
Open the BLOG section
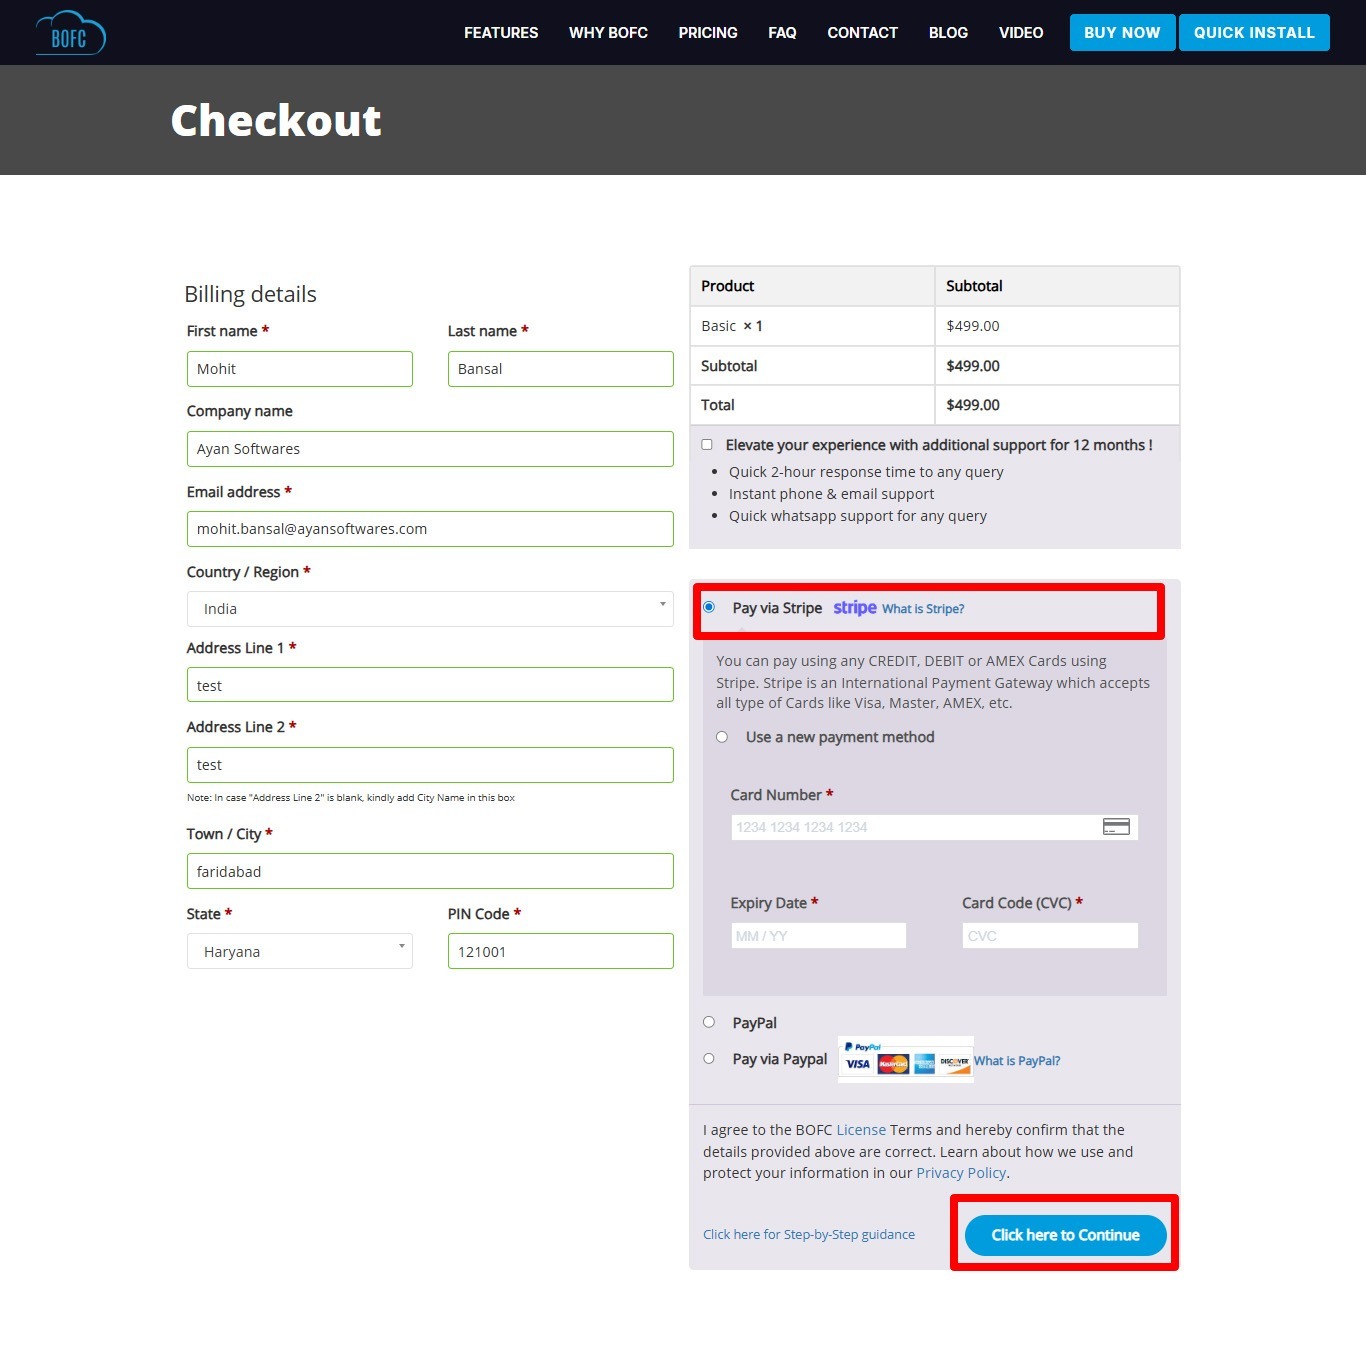947,32
